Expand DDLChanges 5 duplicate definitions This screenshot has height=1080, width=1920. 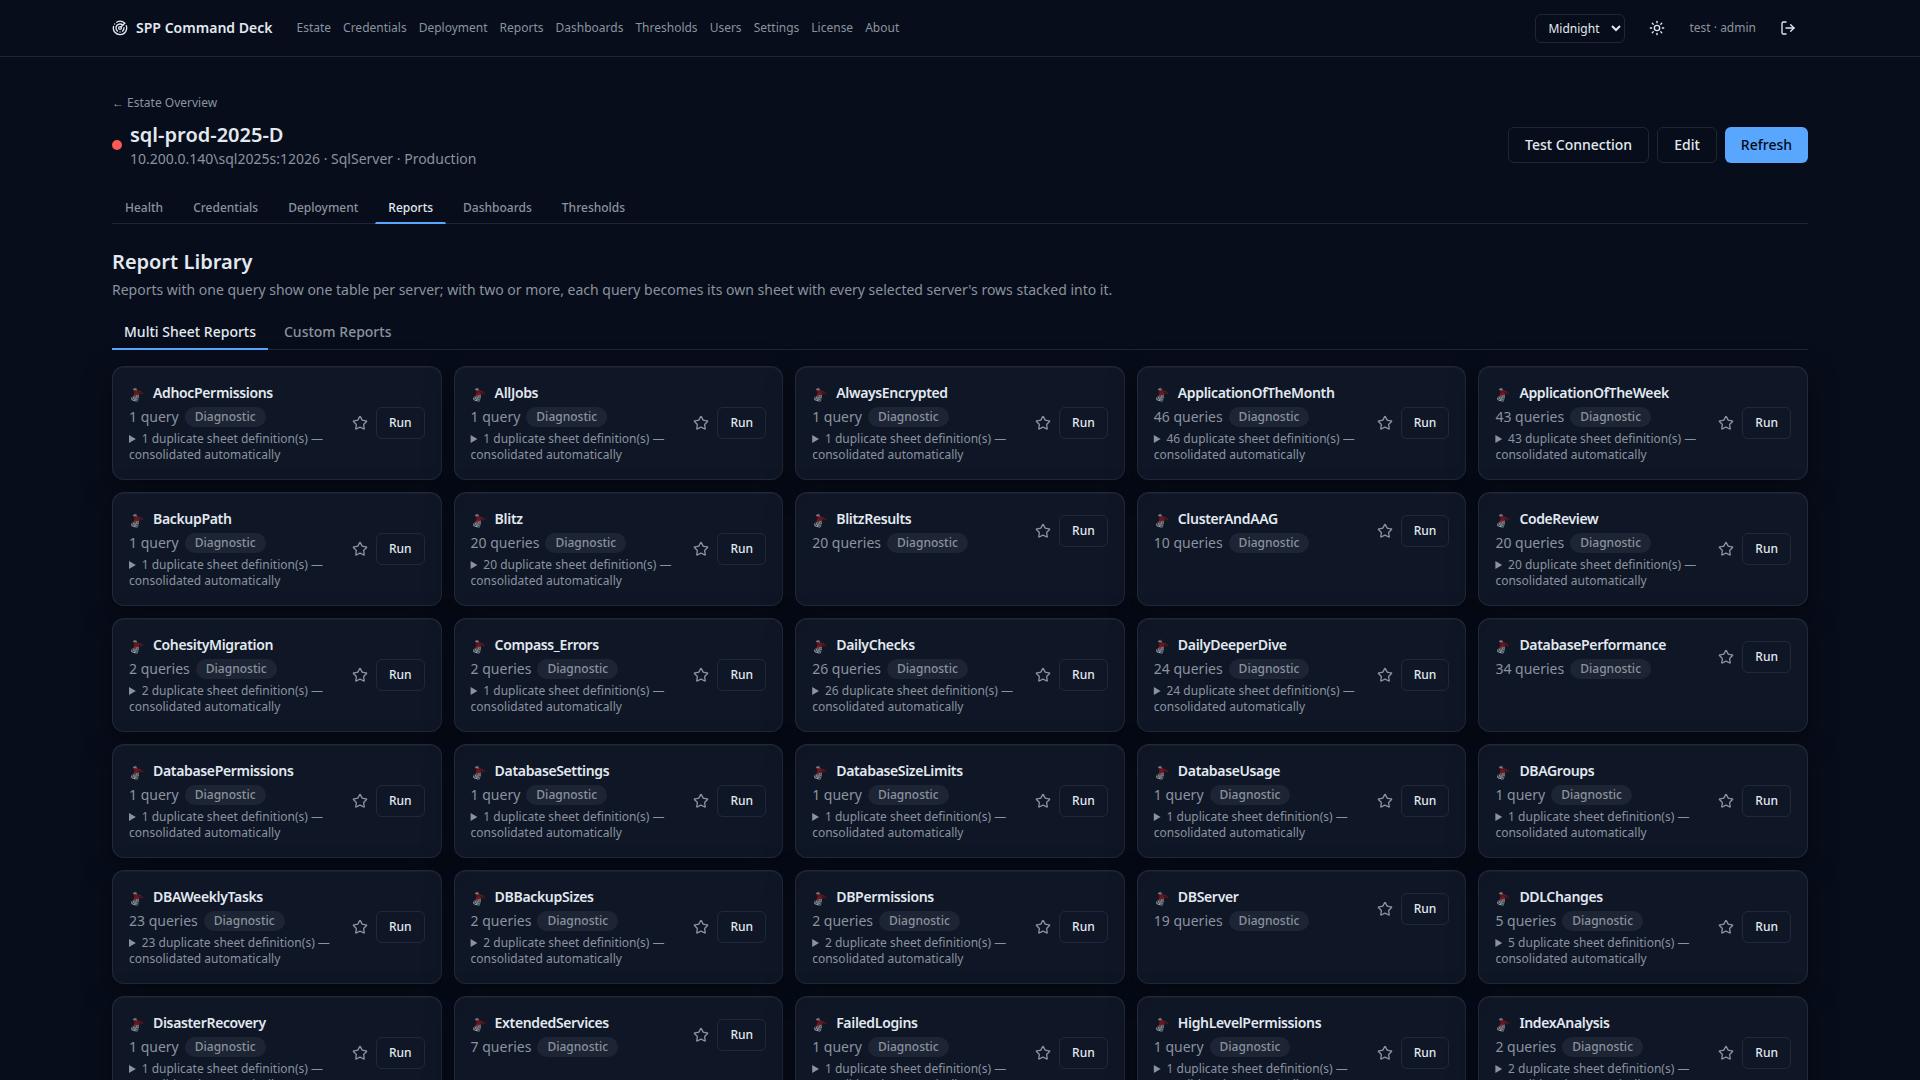(1592, 951)
